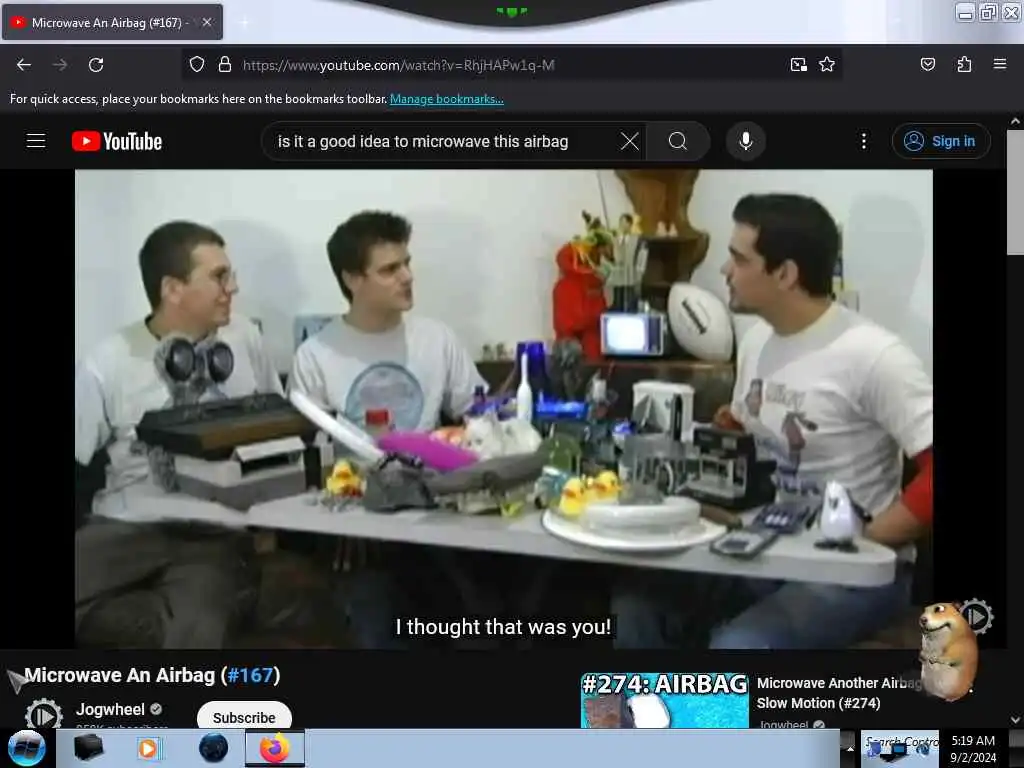
Task: Open the Windows Start menu orb
Action: coord(26,748)
